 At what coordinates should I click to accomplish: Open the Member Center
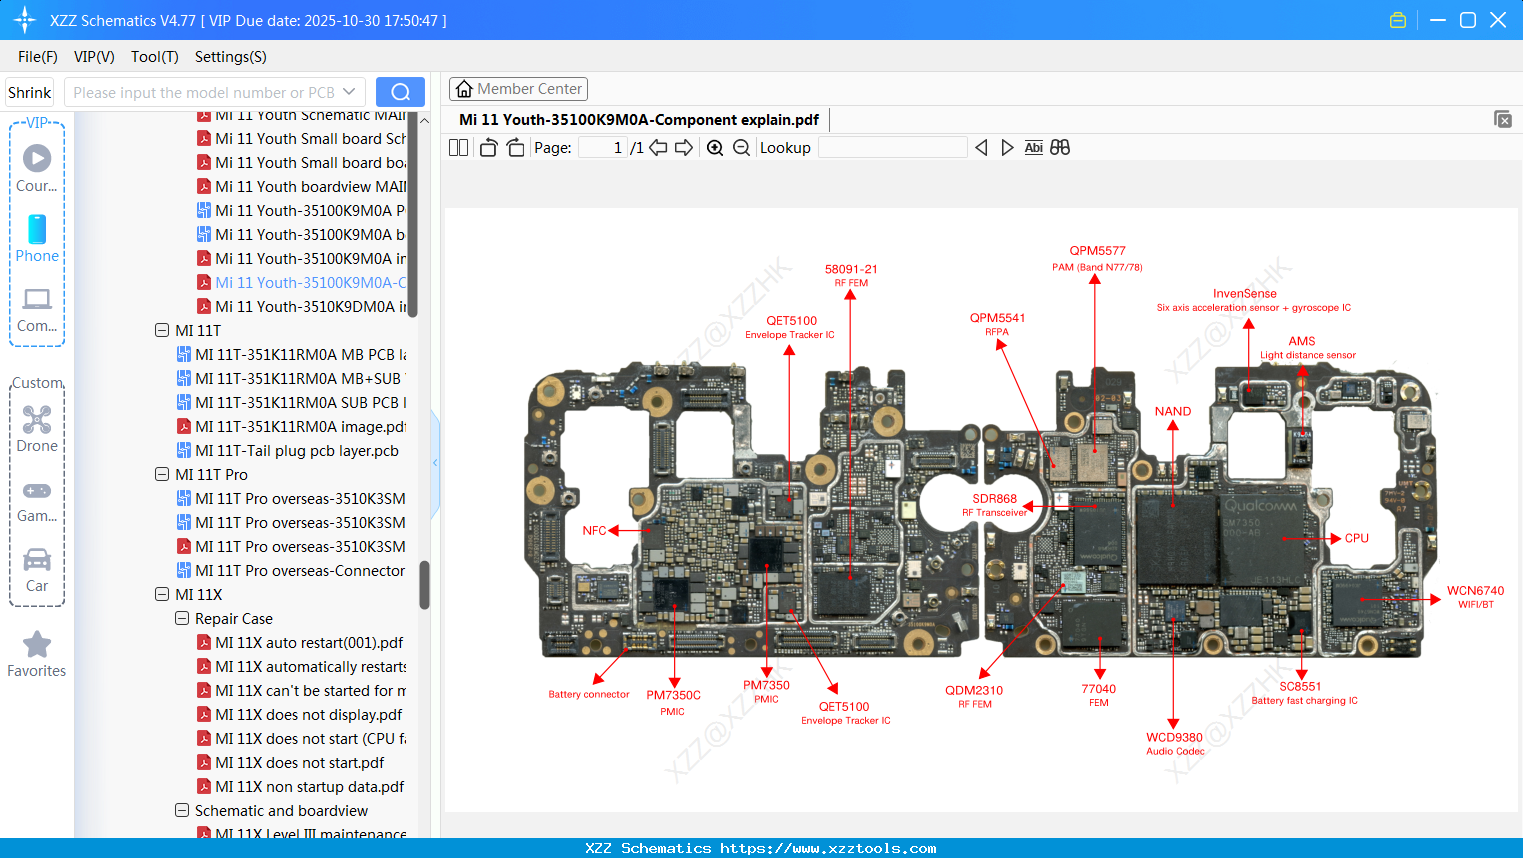click(518, 88)
